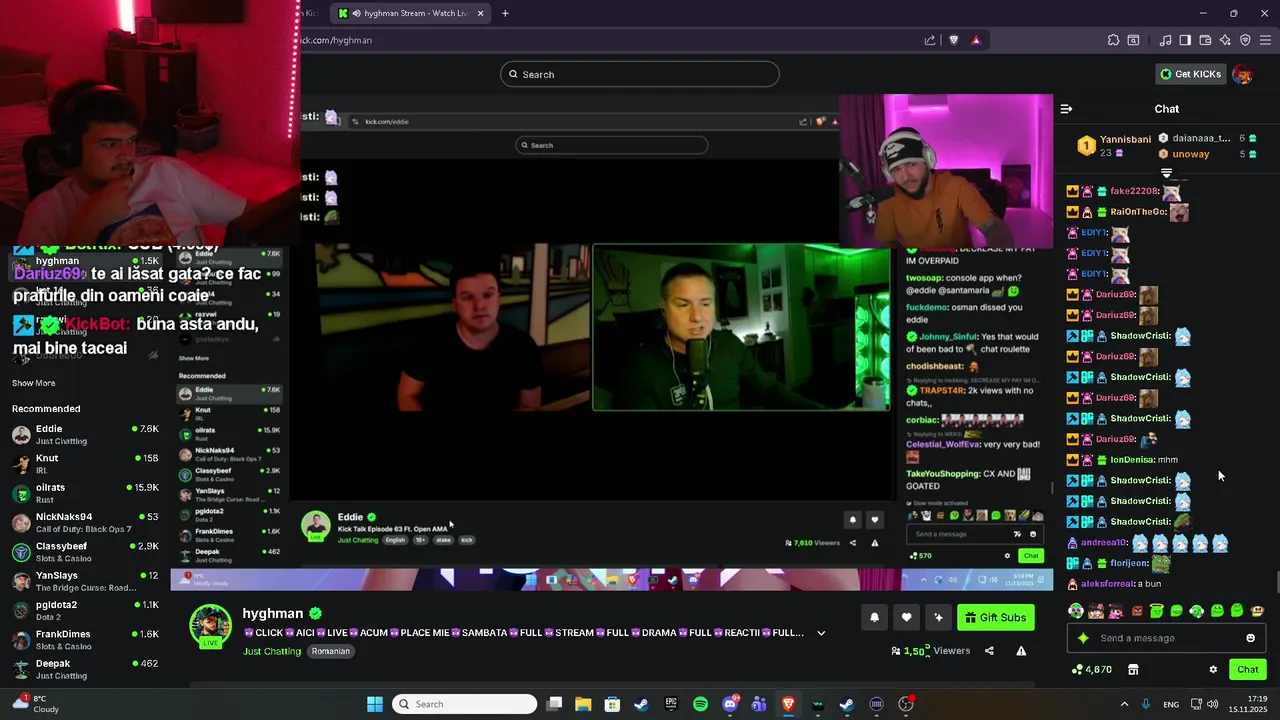1280x720 pixels.
Task: Open hyghman's channel avatar
Action: point(211,625)
